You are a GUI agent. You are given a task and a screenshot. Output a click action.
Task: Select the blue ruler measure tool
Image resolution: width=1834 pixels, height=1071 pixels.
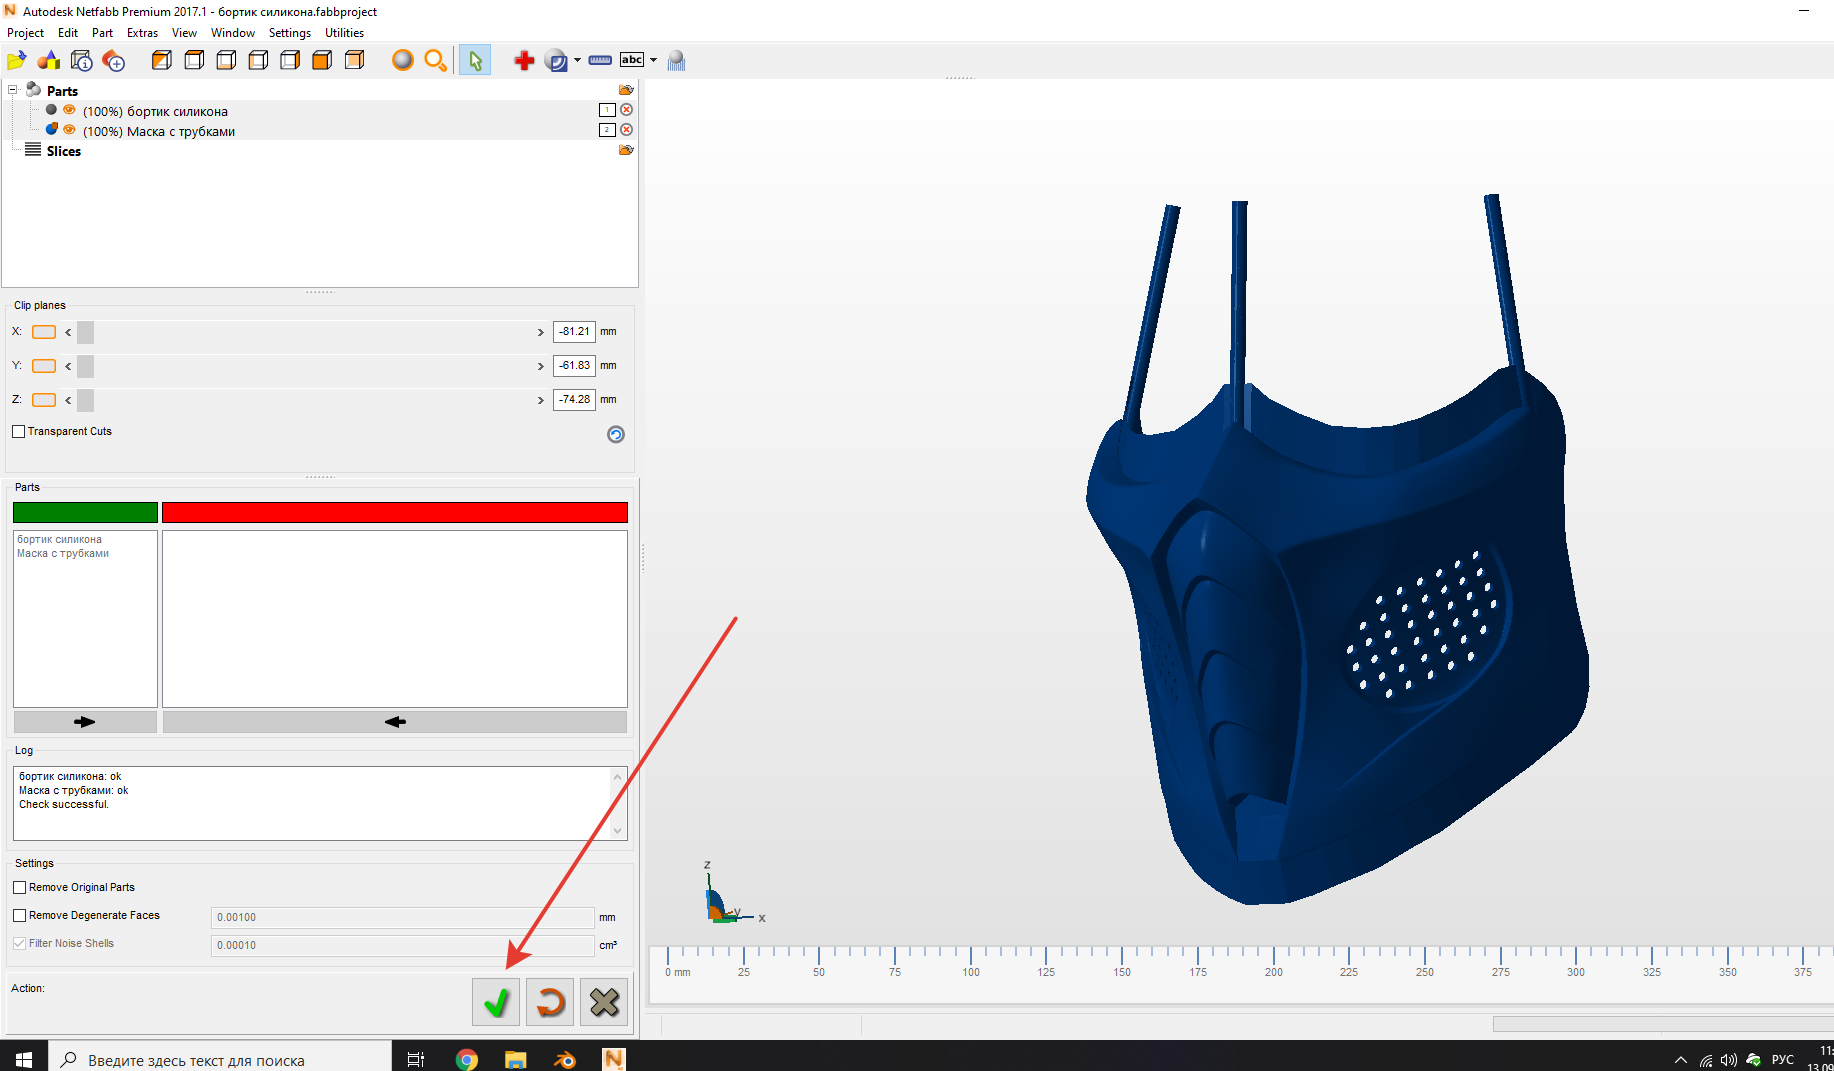tap(600, 61)
